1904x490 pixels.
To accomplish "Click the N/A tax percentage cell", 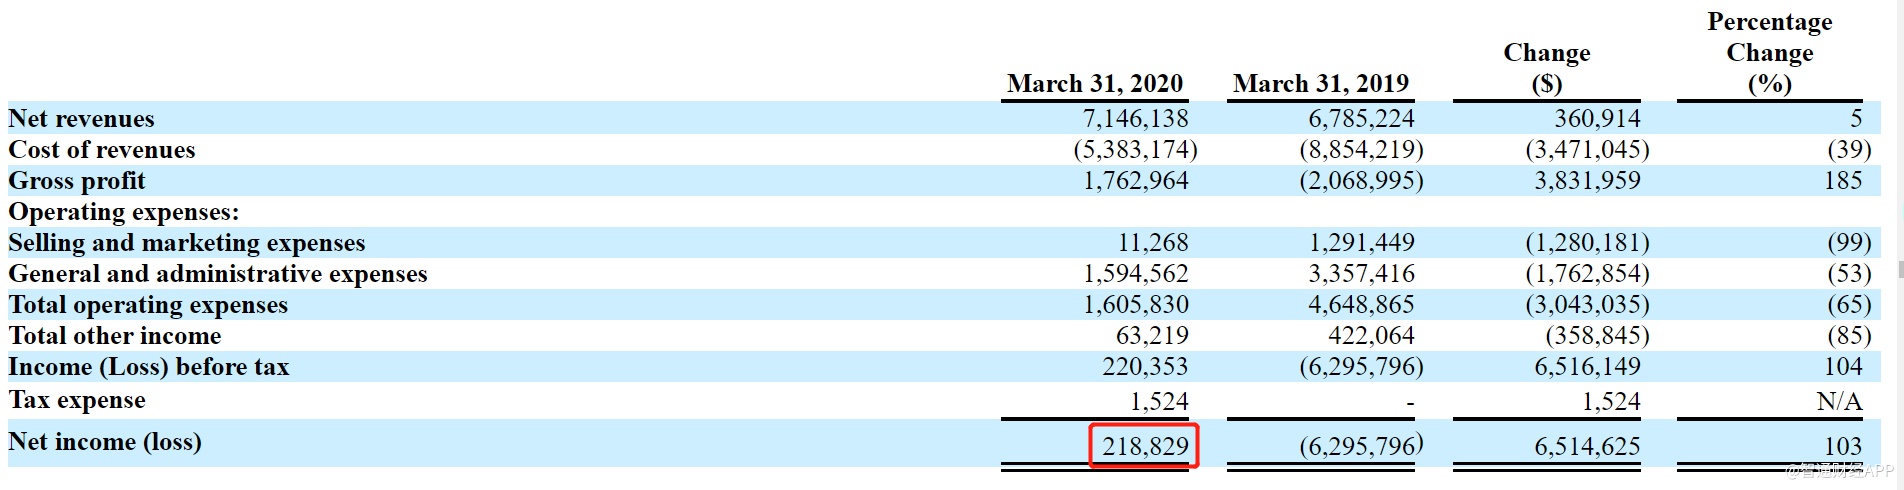I will [1839, 402].
